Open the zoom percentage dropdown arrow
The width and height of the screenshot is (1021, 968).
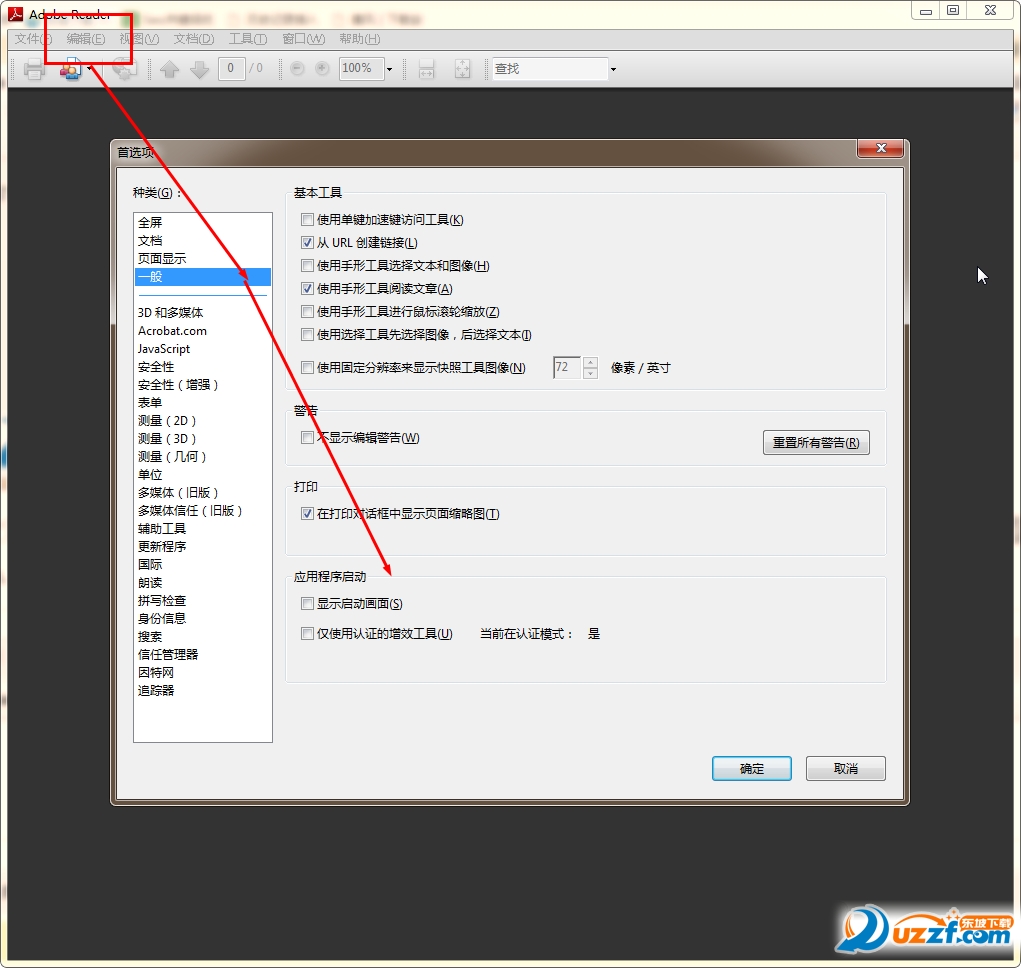(x=389, y=69)
